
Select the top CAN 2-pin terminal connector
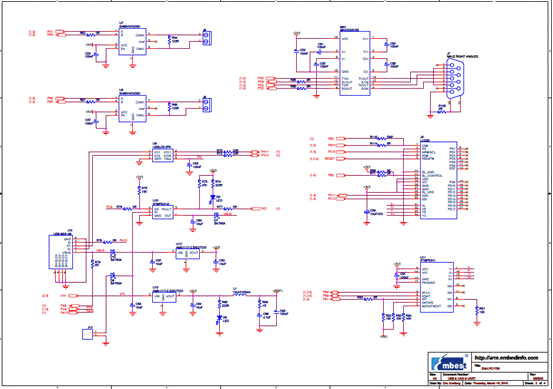(207, 38)
